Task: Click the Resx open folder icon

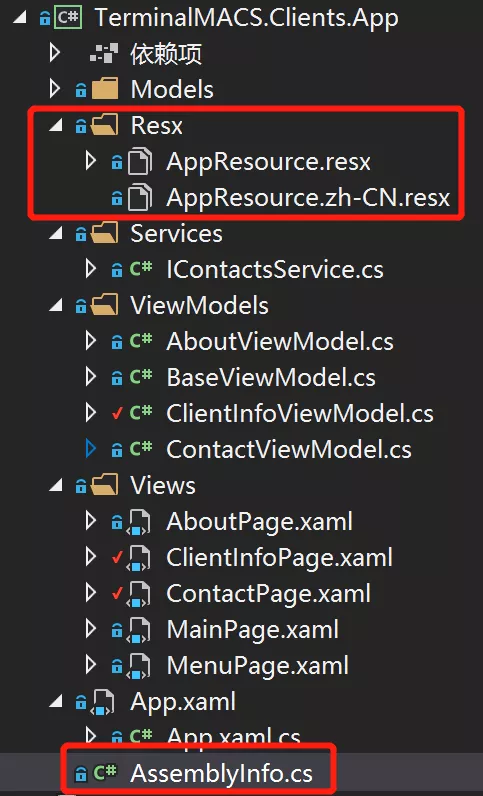Action: pos(104,125)
